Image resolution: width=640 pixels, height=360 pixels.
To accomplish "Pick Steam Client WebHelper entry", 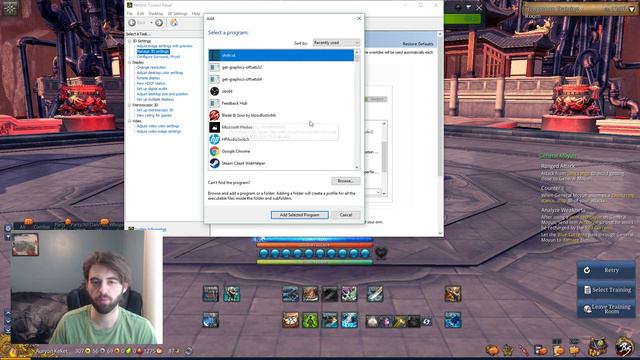I will [281, 163].
